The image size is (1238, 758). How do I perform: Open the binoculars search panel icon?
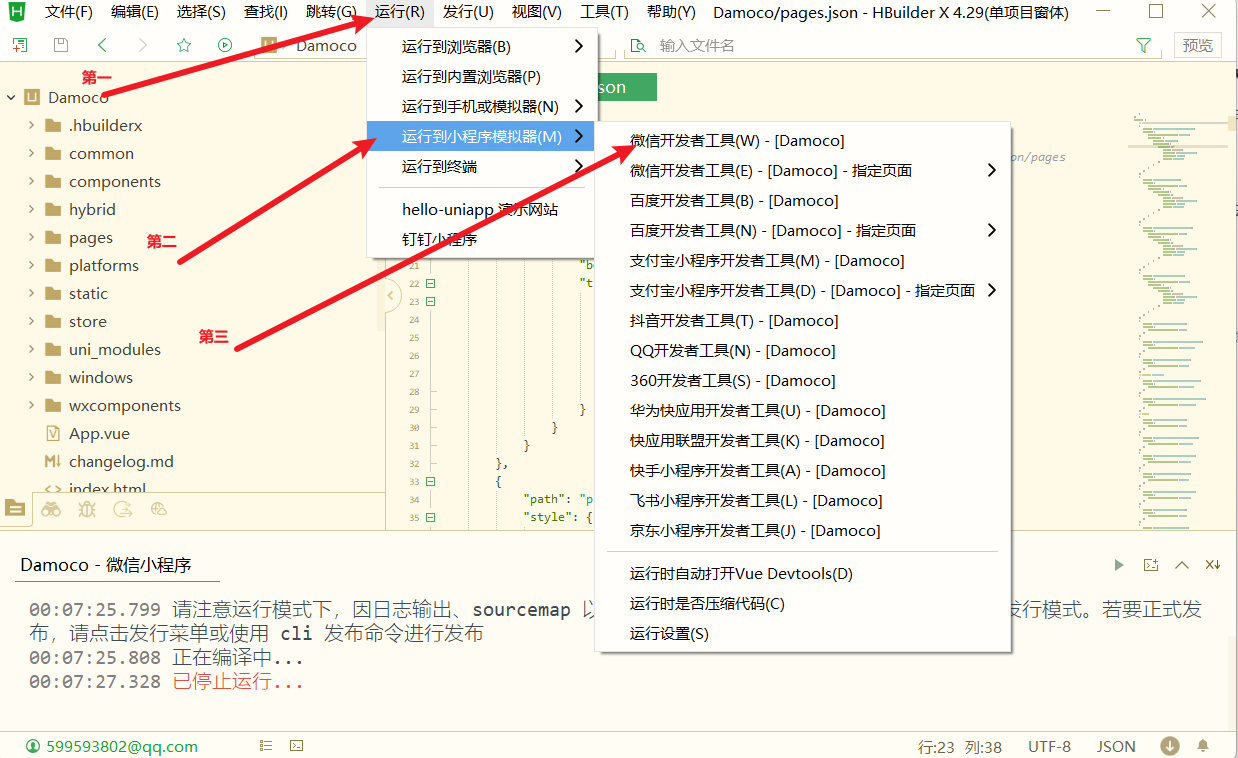pyautogui.click(x=50, y=509)
